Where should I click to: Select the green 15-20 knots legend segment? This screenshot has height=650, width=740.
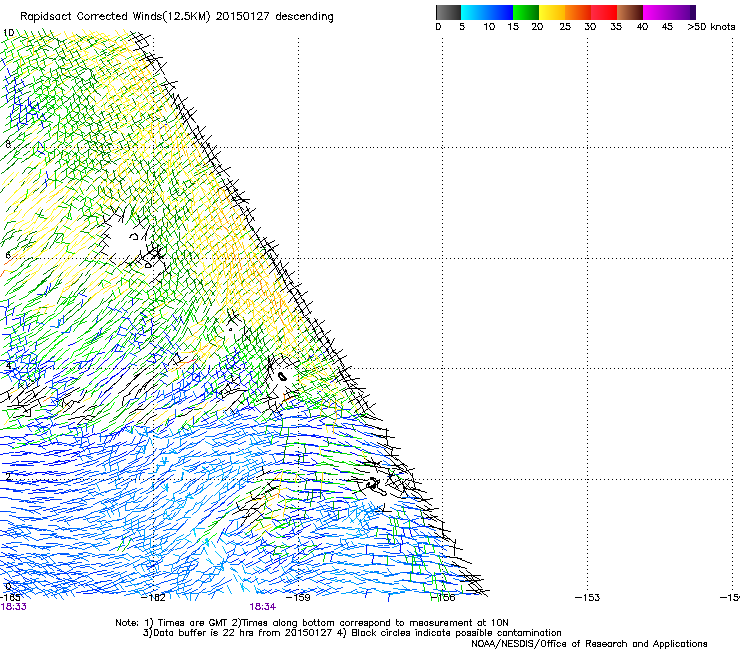pos(526,12)
